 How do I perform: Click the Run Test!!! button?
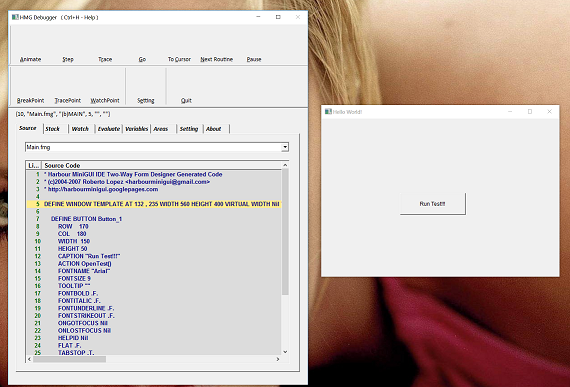pyautogui.click(x=433, y=204)
